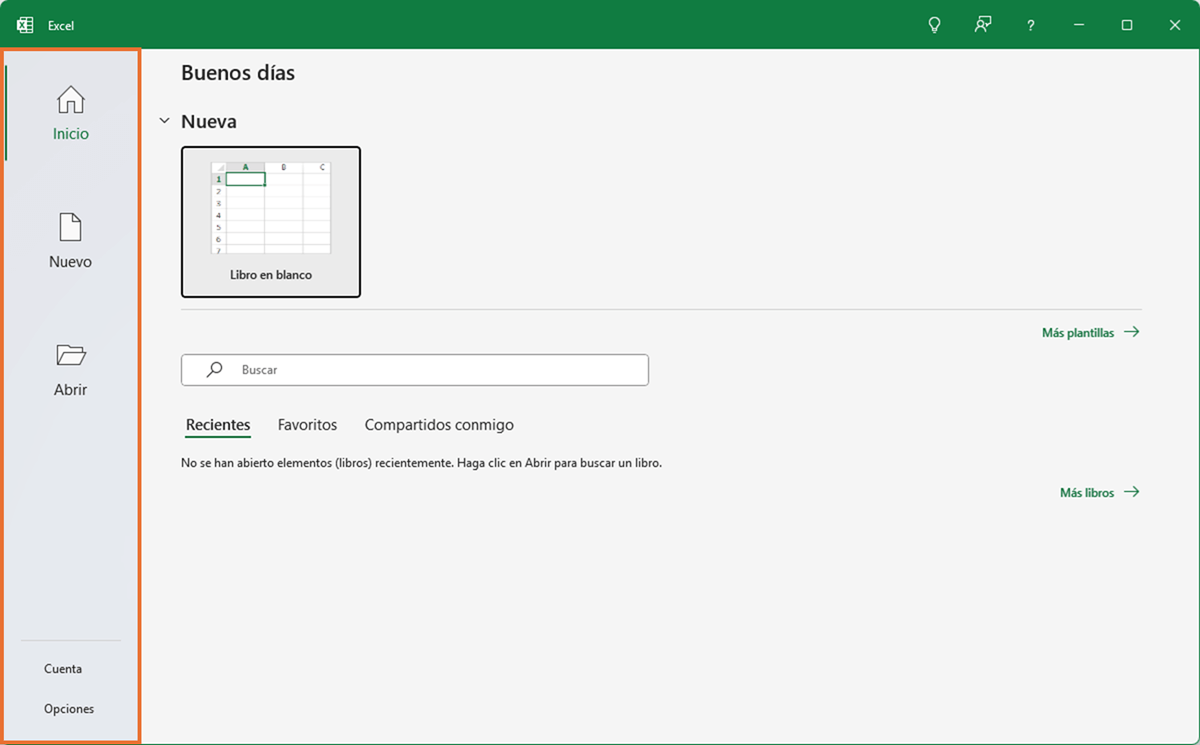Open help with the question mark icon
This screenshot has width=1200, height=745.
click(1031, 25)
